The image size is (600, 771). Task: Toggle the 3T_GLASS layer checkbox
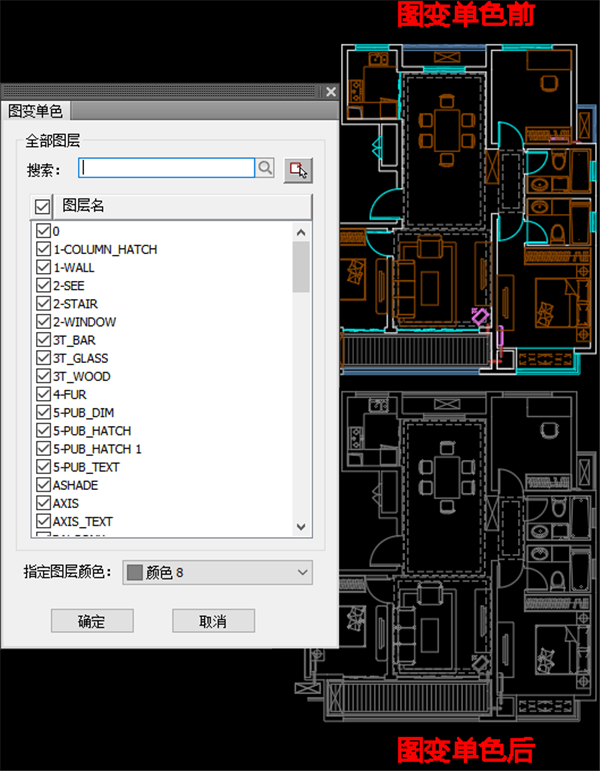pyautogui.click(x=43, y=358)
